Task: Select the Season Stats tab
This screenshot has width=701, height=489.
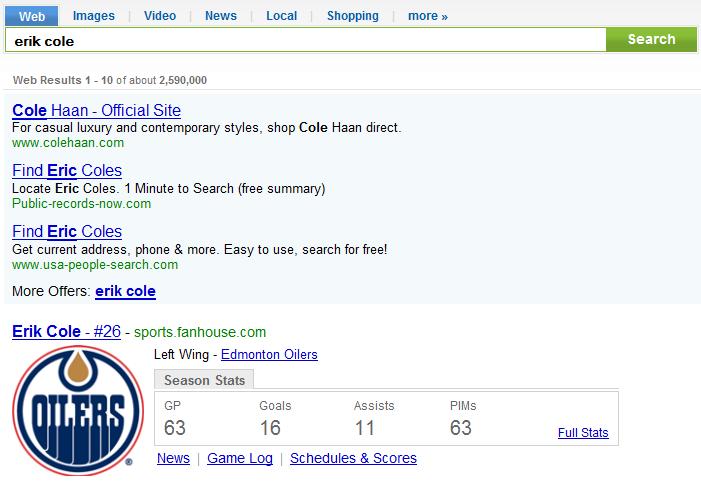Action: (x=205, y=380)
